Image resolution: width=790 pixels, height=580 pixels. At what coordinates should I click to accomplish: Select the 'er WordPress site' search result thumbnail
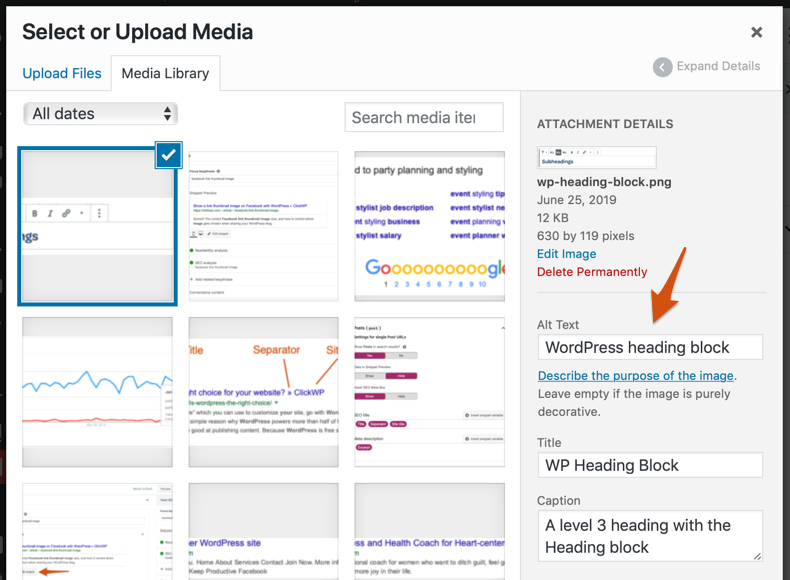[264, 532]
